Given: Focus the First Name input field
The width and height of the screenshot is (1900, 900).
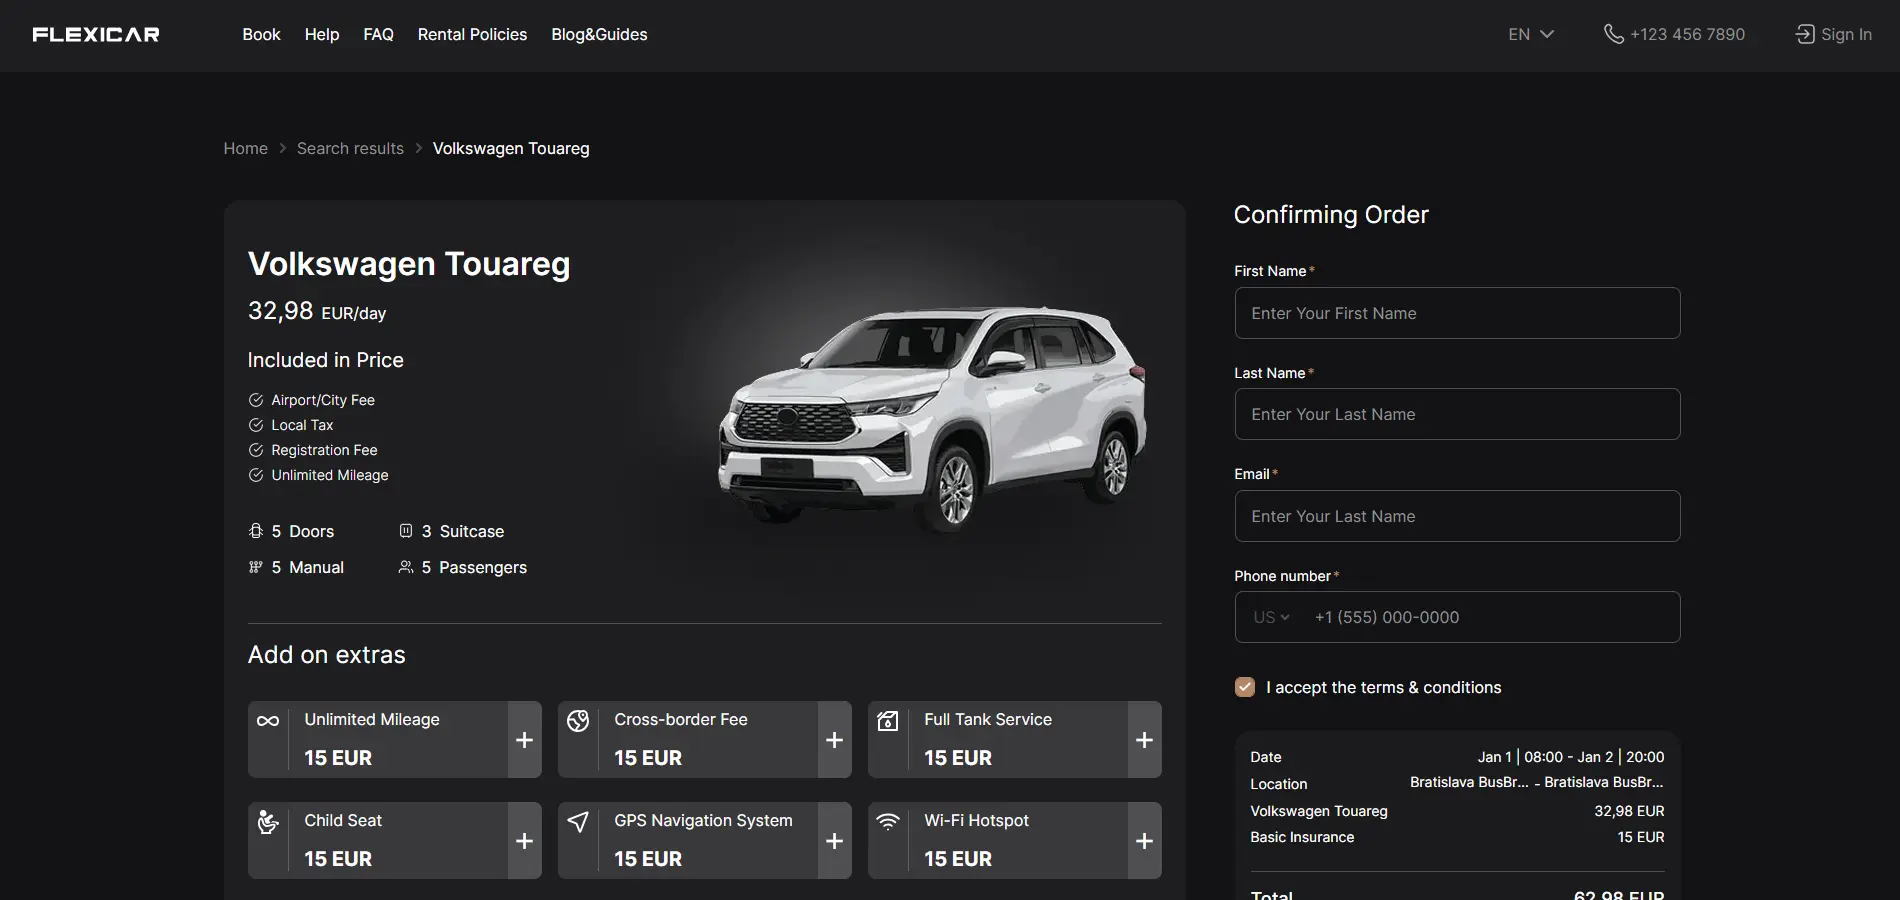Looking at the screenshot, I should tap(1457, 313).
